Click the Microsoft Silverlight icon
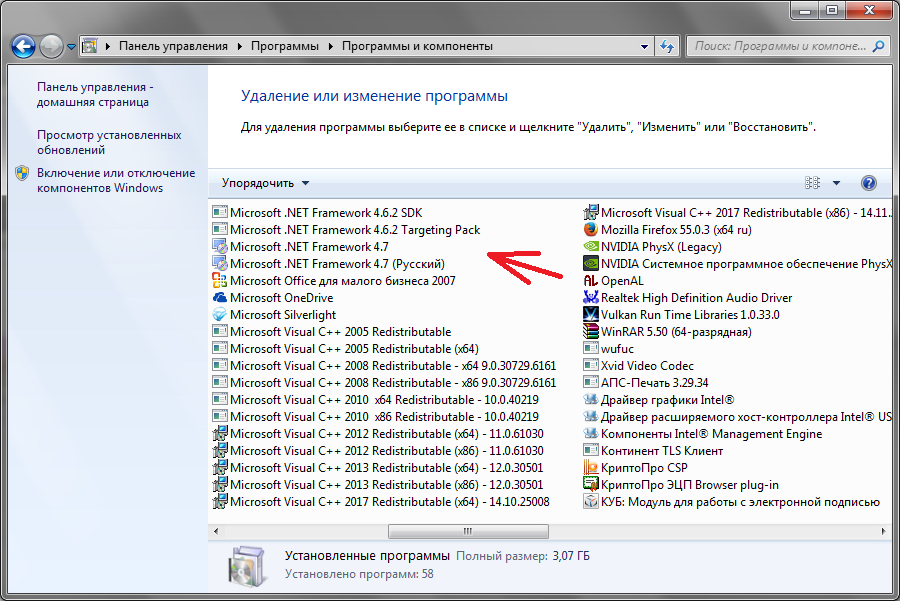Viewport: 900px width, 601px height. pyautogui.click(x=220, y=315)
